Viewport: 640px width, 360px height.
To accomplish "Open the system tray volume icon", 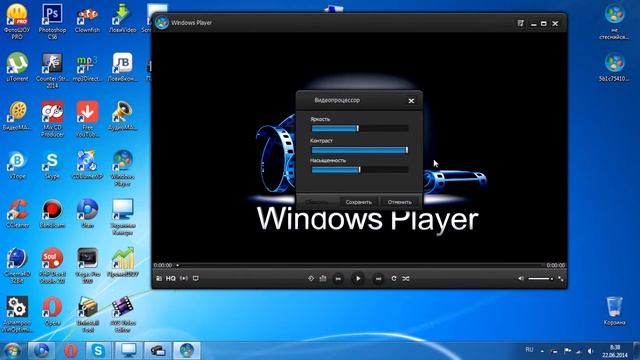I will click(590, 351).
